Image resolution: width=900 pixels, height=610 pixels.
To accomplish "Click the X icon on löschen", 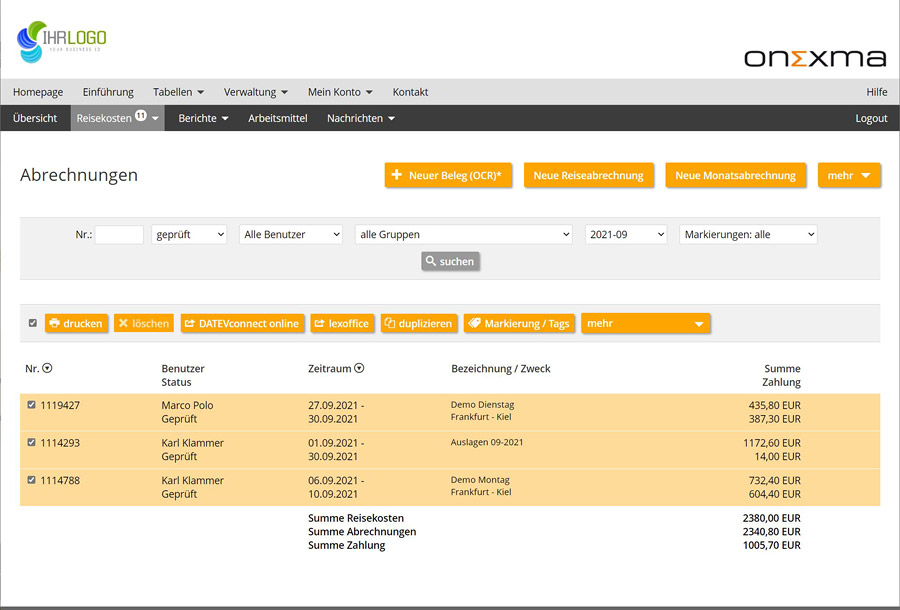I will [x=122, y=324].
